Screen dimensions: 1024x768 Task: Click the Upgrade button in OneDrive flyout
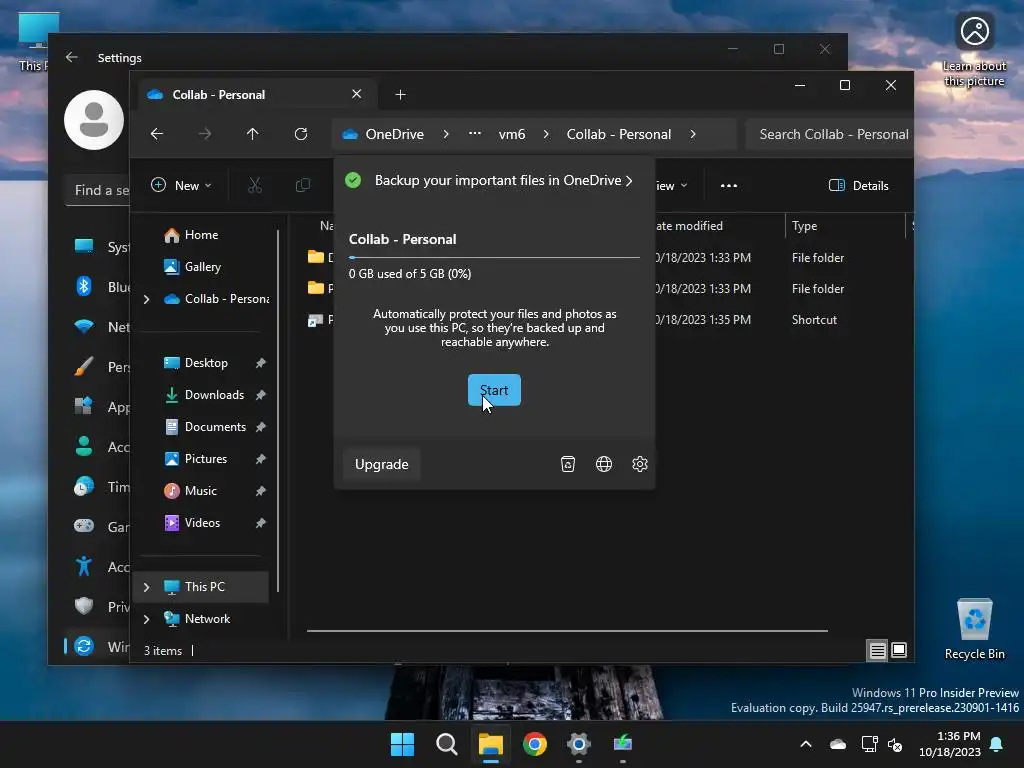(381, 464)
